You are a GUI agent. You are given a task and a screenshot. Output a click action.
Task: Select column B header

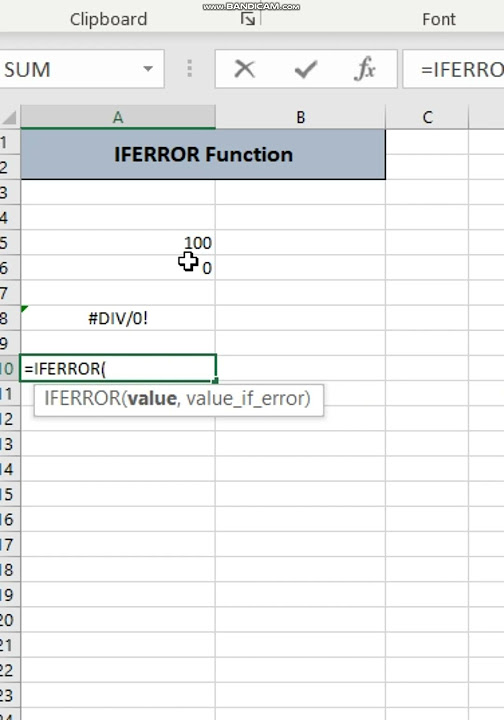coord(300,118)
